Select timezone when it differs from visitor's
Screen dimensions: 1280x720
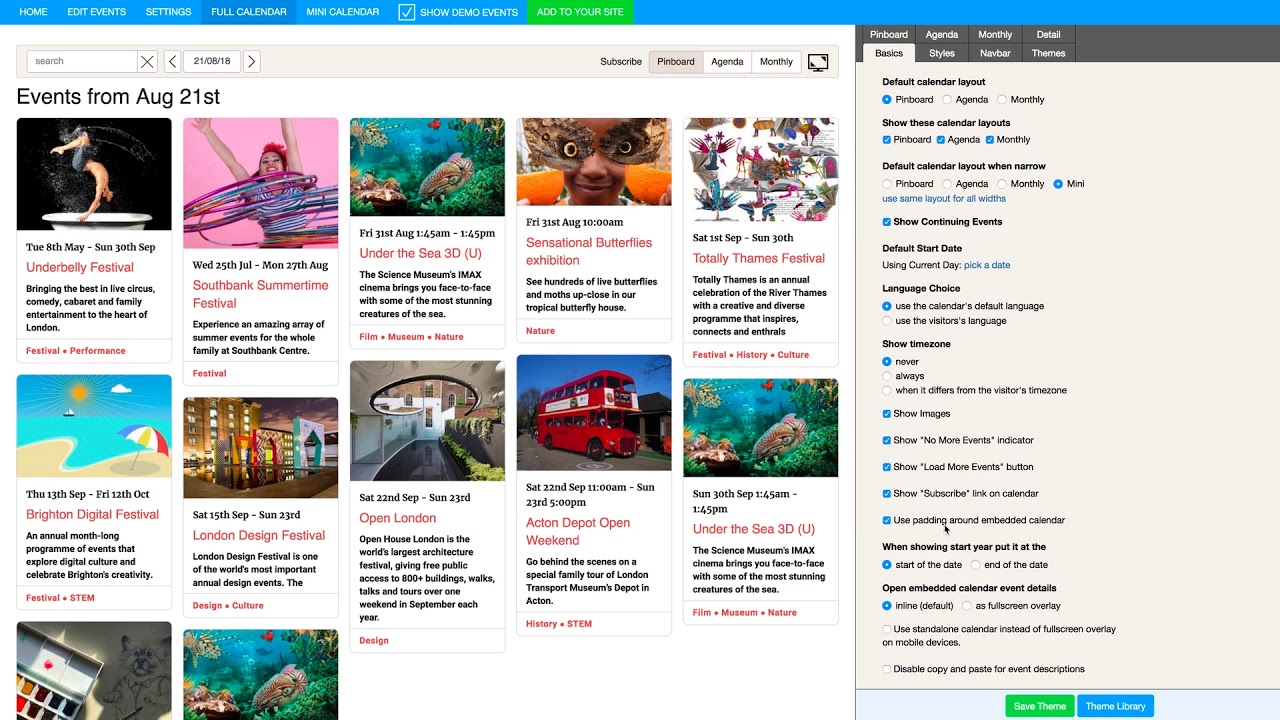pos(887,390)
